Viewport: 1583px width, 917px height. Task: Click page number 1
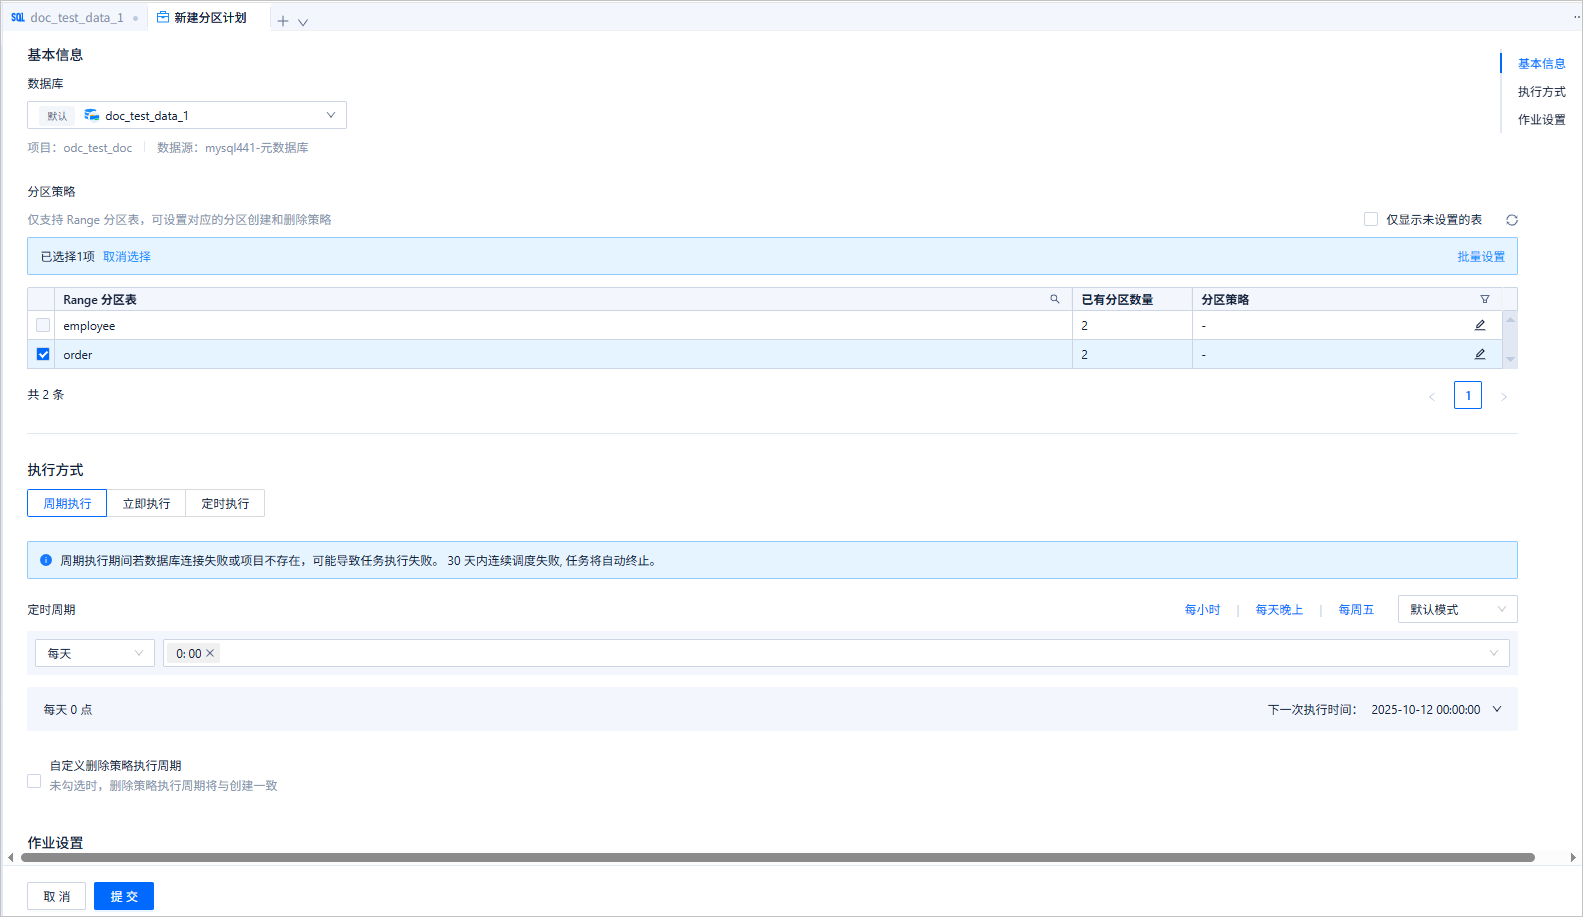pos(1468,395)
